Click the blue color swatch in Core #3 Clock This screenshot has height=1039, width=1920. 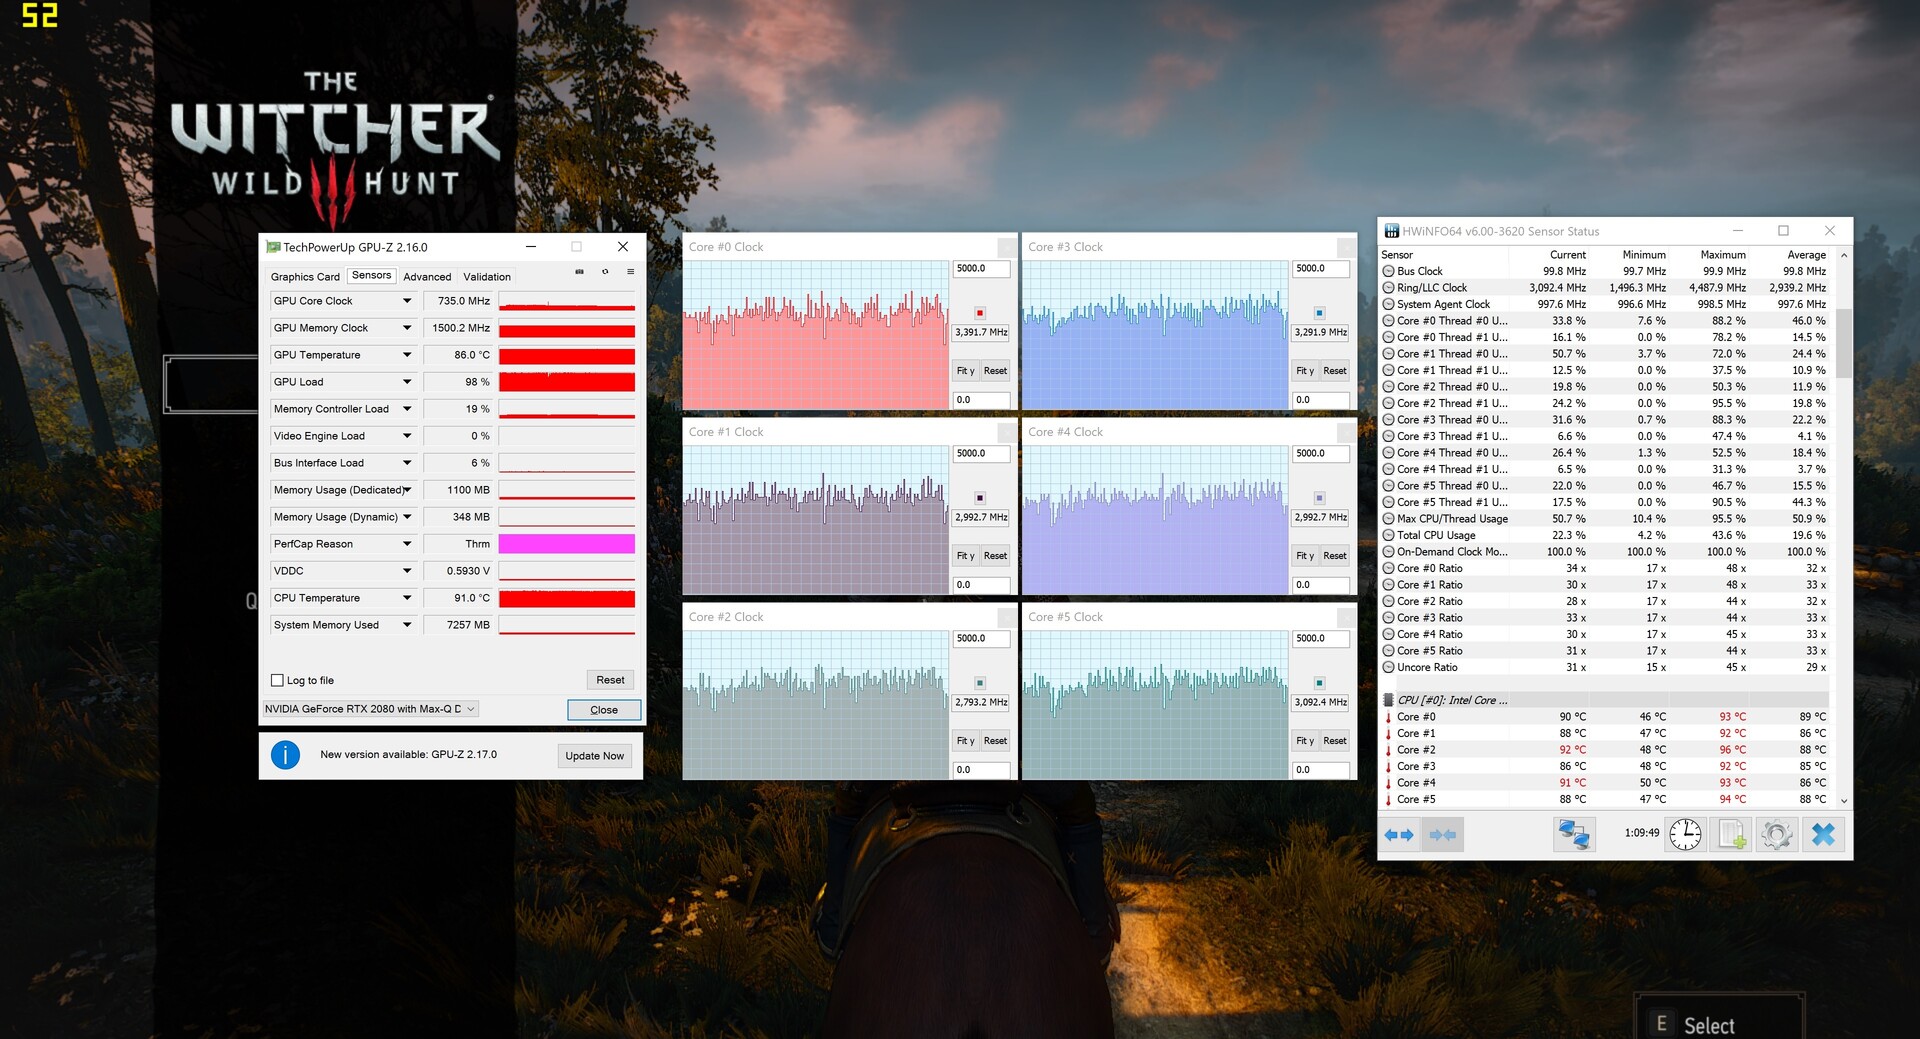[x=1319, y=313]
